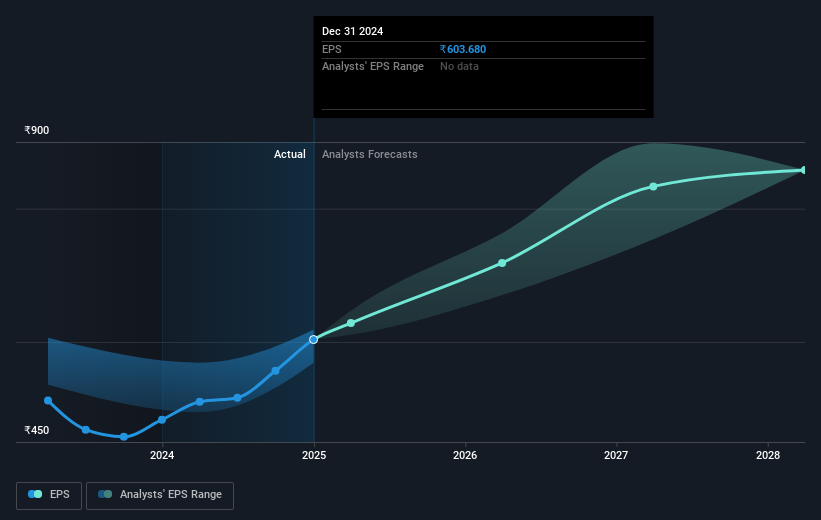This screenshot has height=520, width=821.
Task: Click the first forecast point after 2025
Action: [351, 323]
